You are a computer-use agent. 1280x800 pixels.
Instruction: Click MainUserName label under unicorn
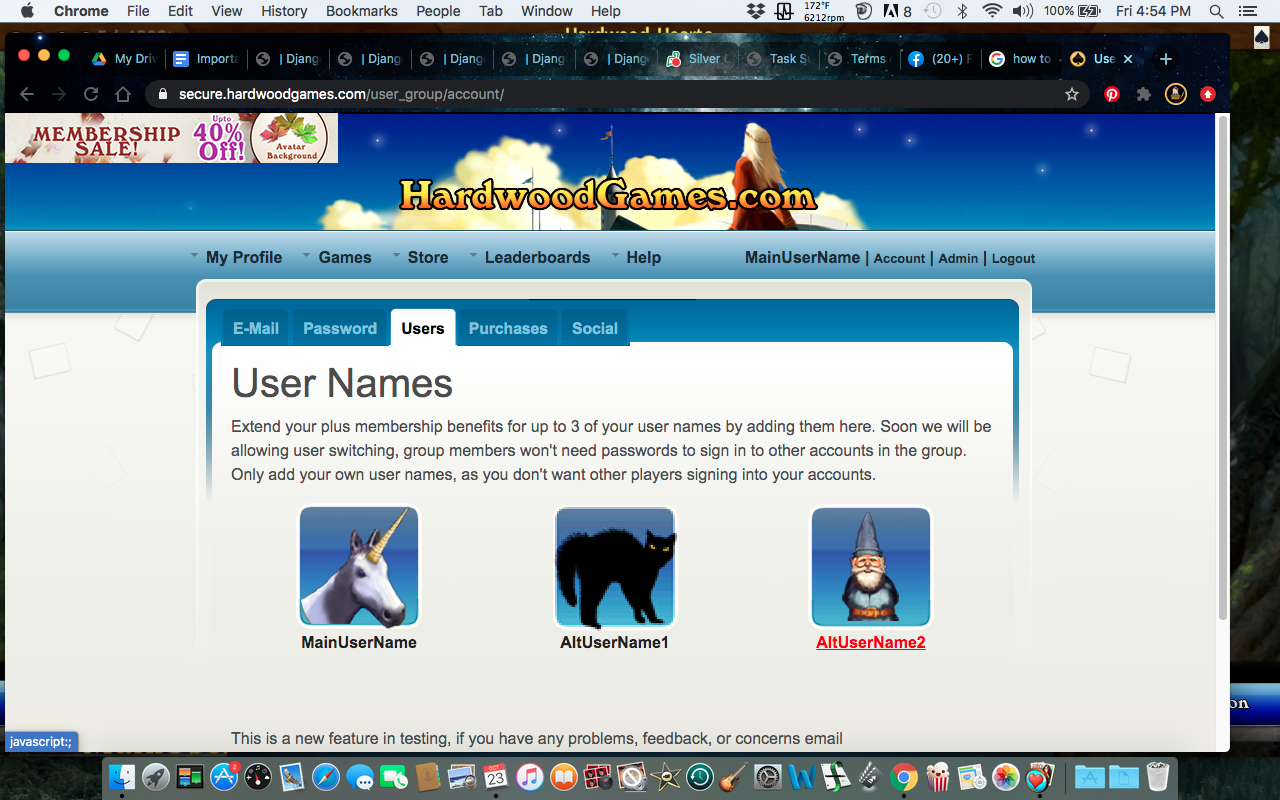pos(359,642)
